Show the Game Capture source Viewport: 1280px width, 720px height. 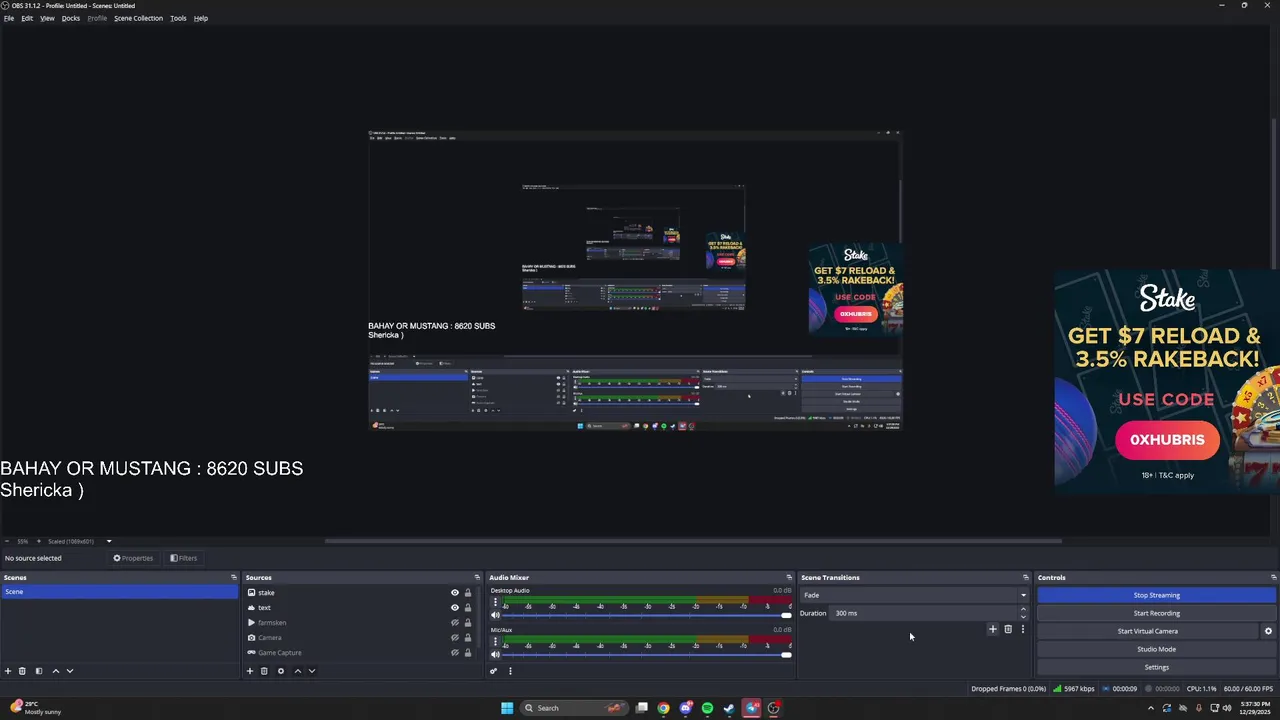click(454, 653)
